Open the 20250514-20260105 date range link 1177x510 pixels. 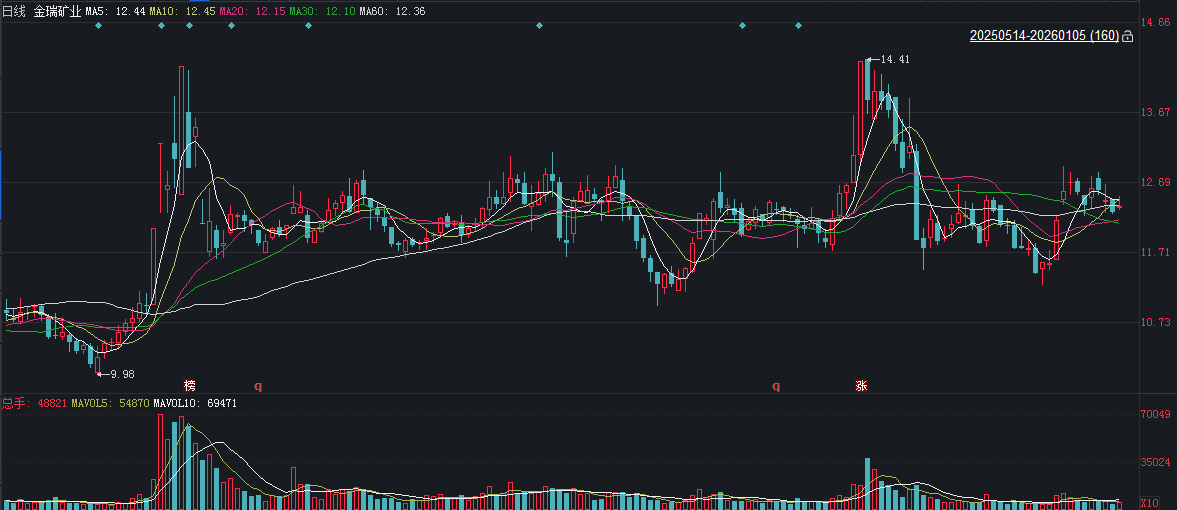point(1044,36)
